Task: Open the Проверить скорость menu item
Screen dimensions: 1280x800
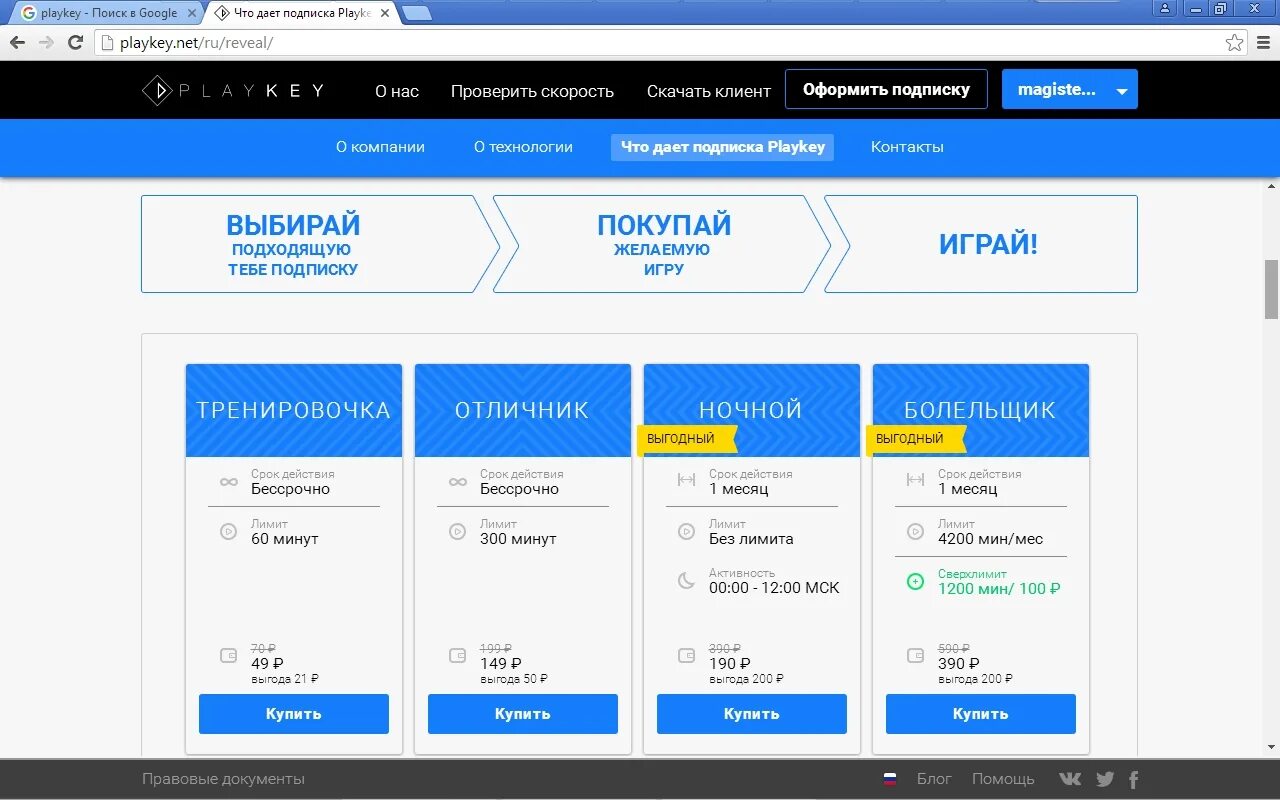Action: [x=532, y=91]
